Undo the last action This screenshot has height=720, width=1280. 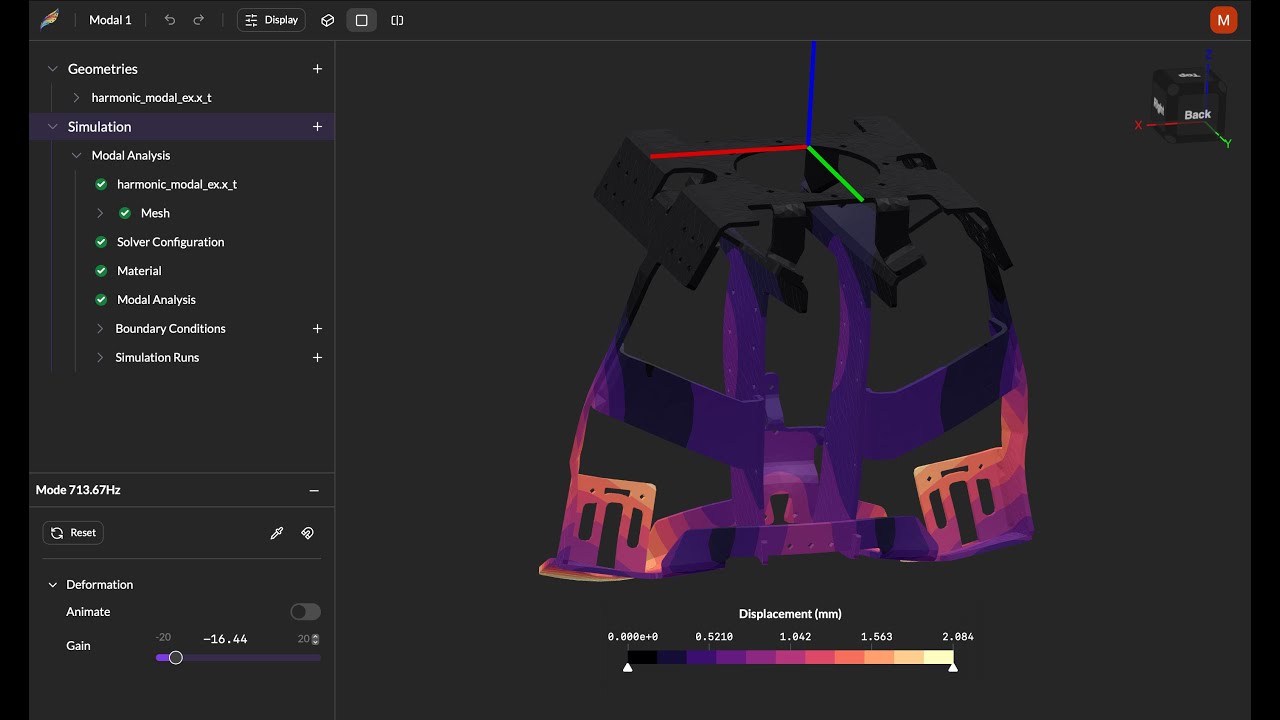tap(170, 20)
